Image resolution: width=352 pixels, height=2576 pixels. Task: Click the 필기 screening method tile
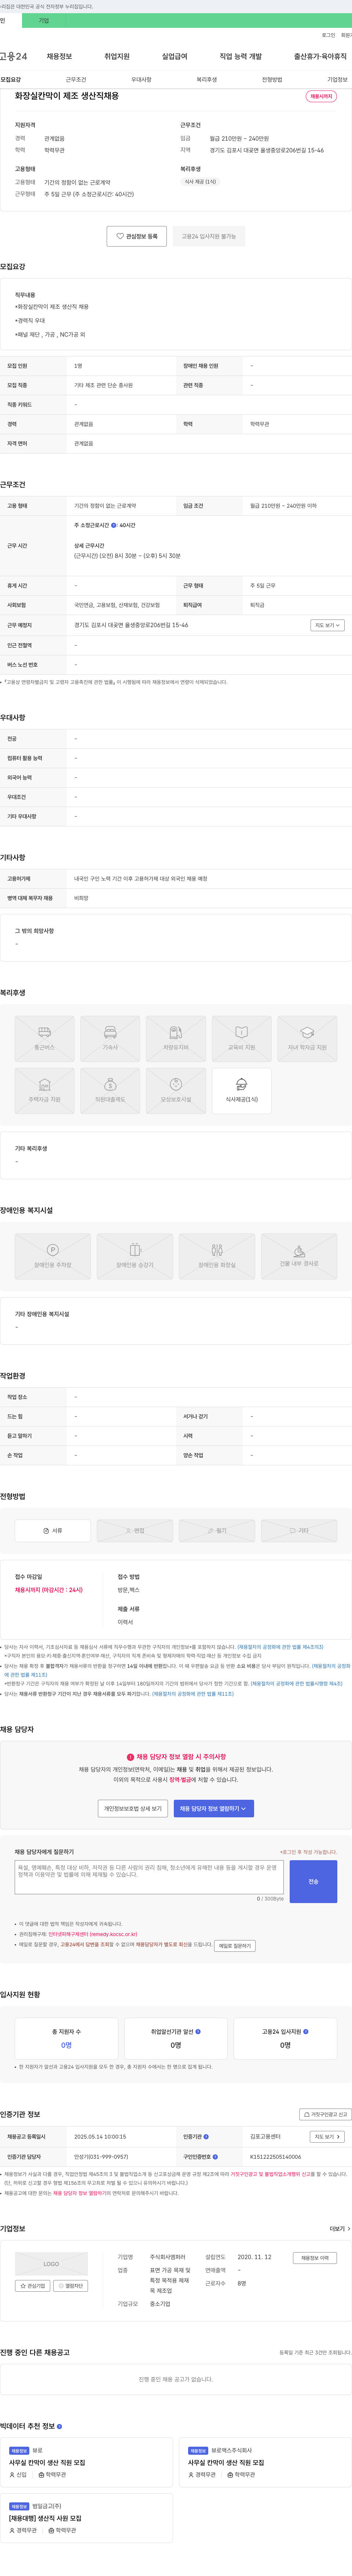pos(217,1530)
